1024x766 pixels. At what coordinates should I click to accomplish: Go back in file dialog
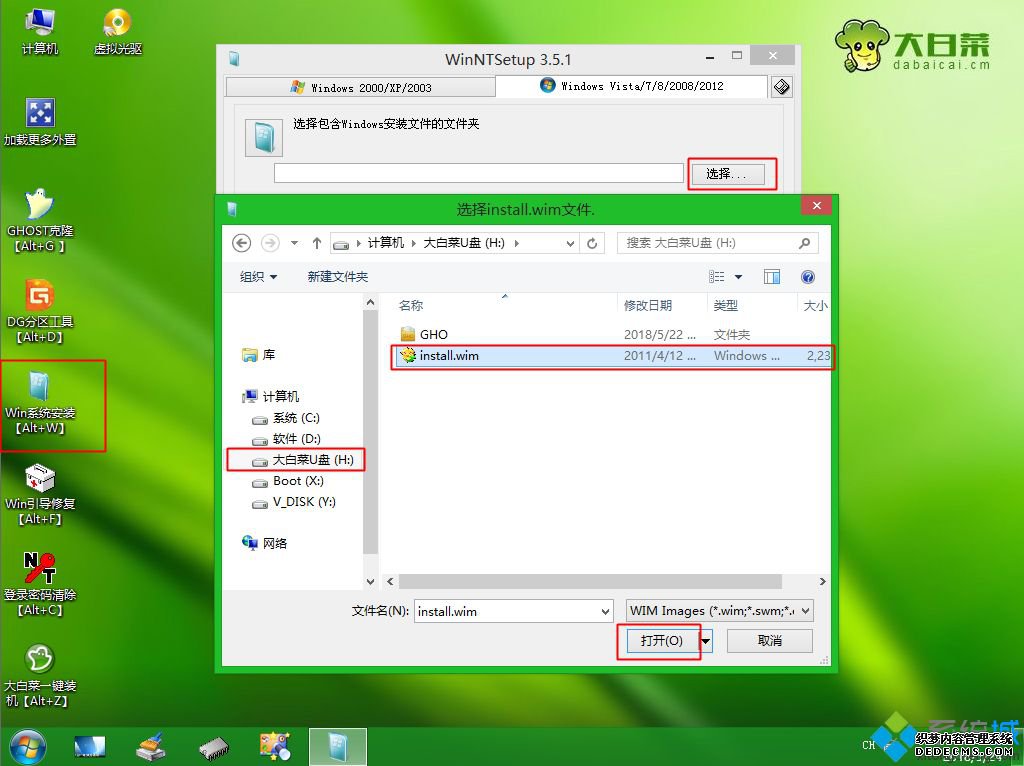point(241,243)
